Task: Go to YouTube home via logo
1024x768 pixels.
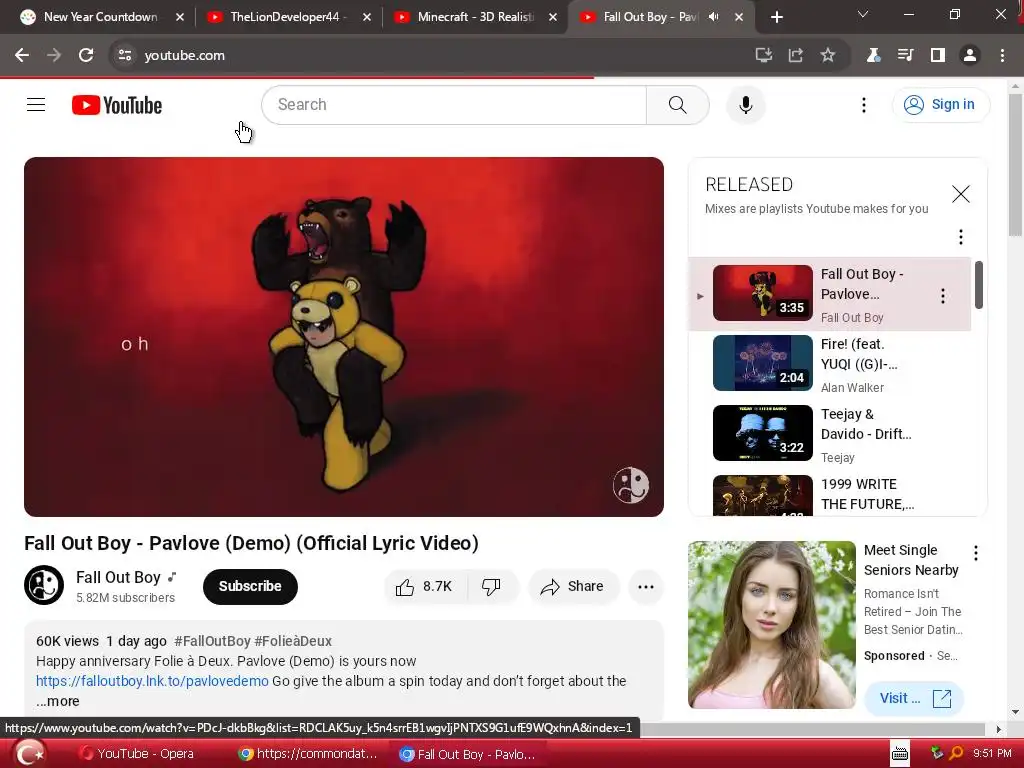Action: (117, 105)
